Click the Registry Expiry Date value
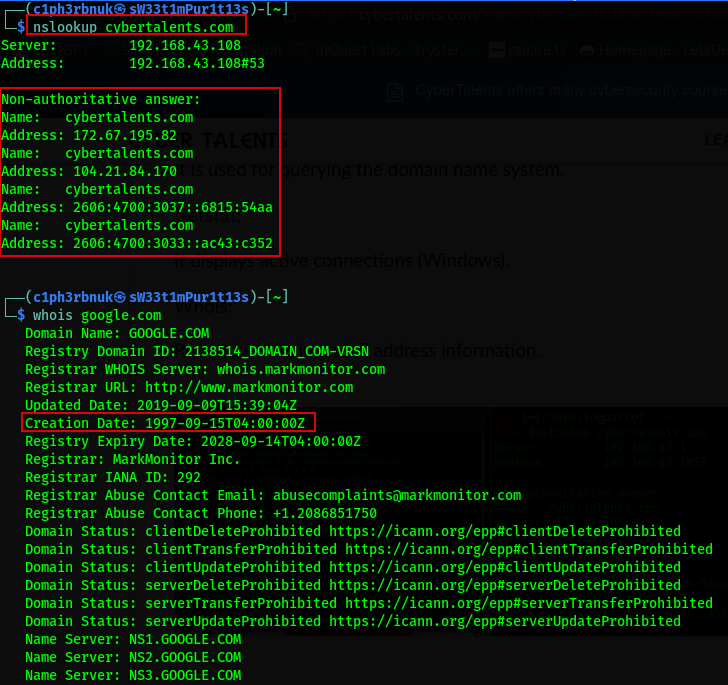Screen dimensions: 728x685 281,441
